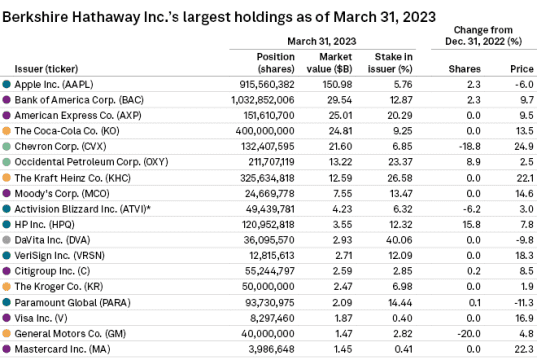The height and width of the screenshot is (360, 537).
Task: Click the teal dot beside Paramount Global (PARA)
Action: (7, 302)
